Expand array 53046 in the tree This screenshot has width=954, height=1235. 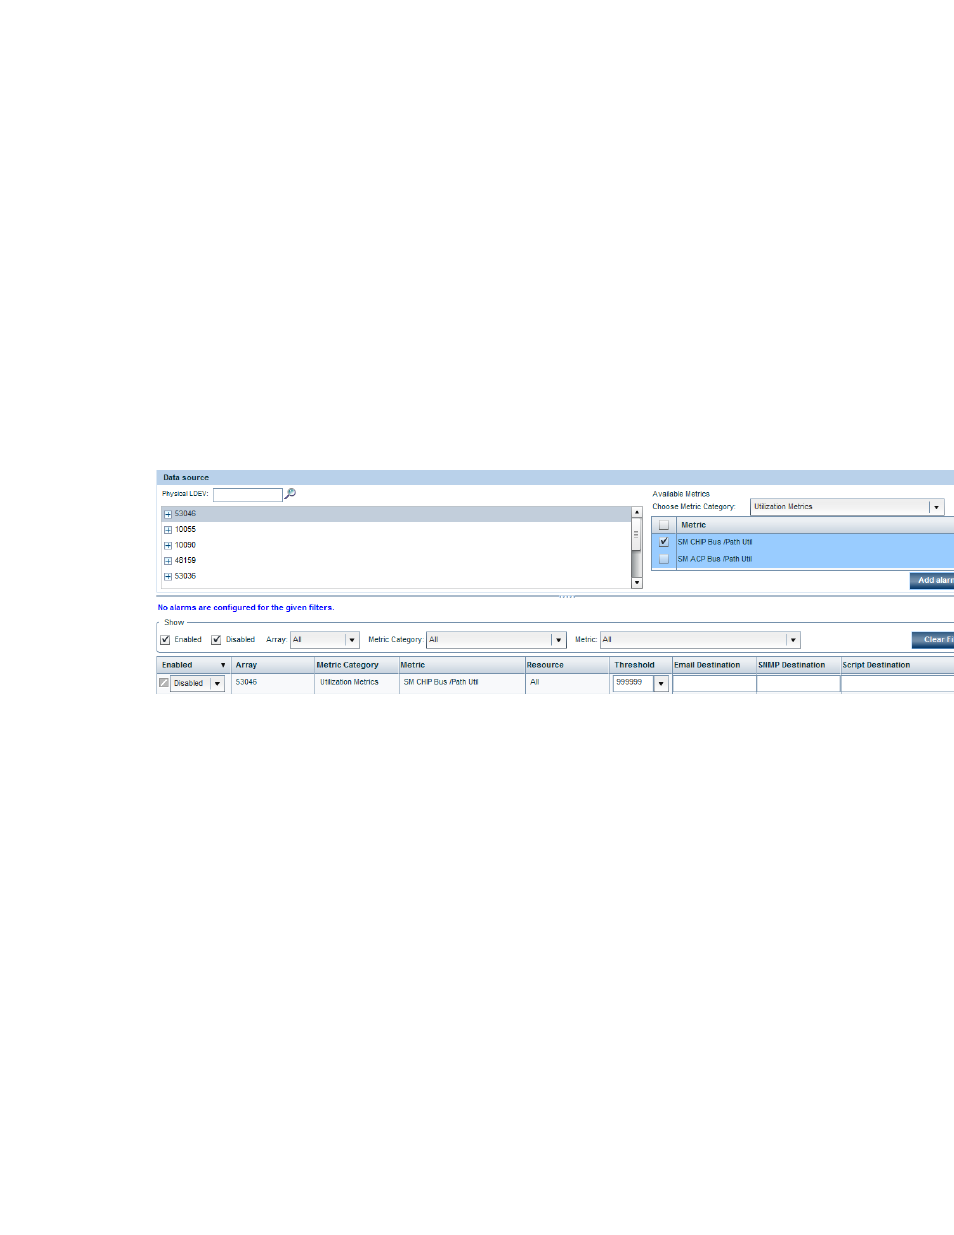coord(168,514)
